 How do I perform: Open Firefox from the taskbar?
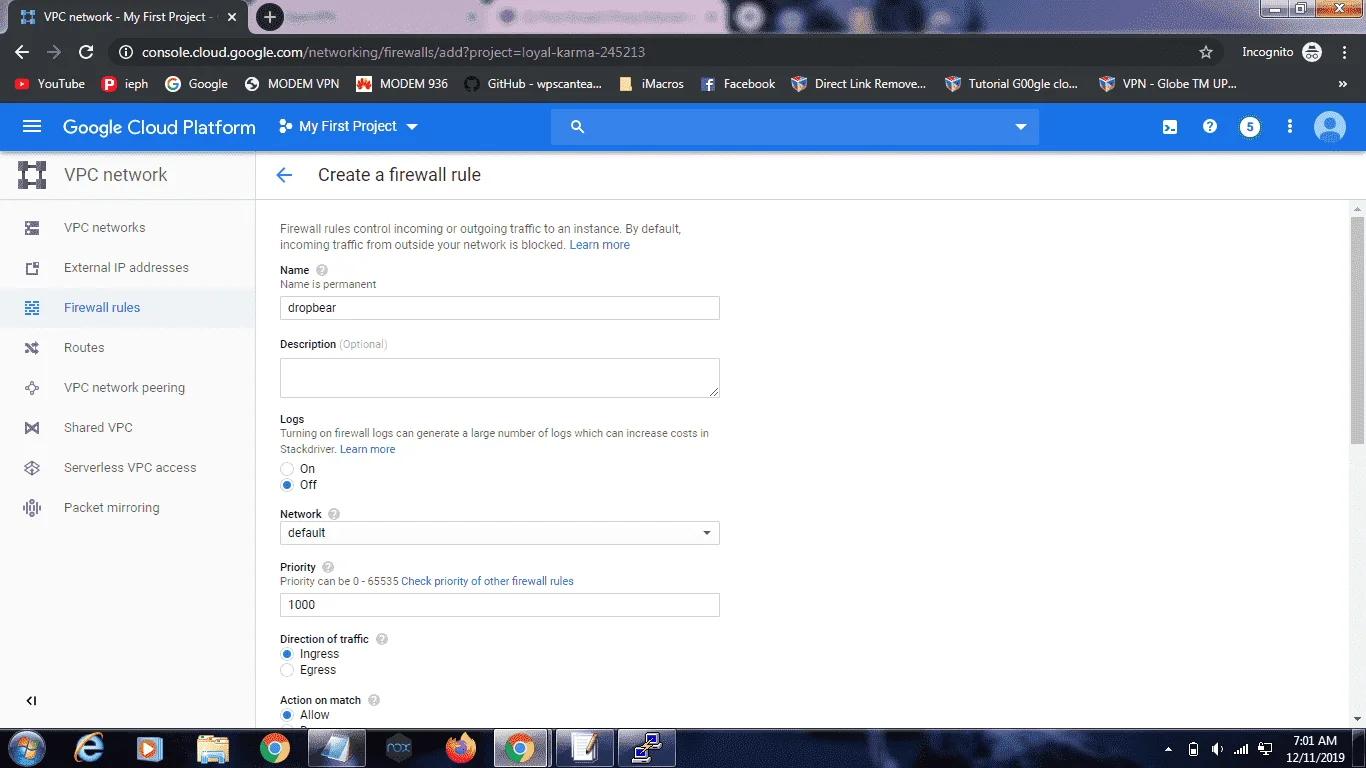(460, 748)
